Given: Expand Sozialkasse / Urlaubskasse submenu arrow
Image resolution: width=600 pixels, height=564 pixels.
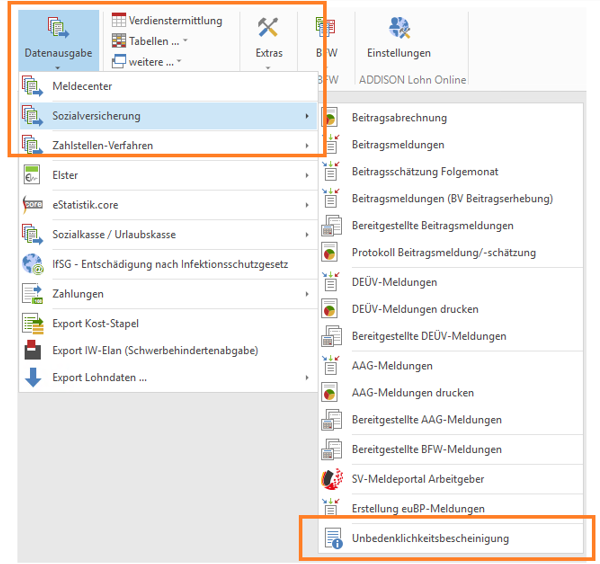Looking at the screenshot, I should click(307, 235).
